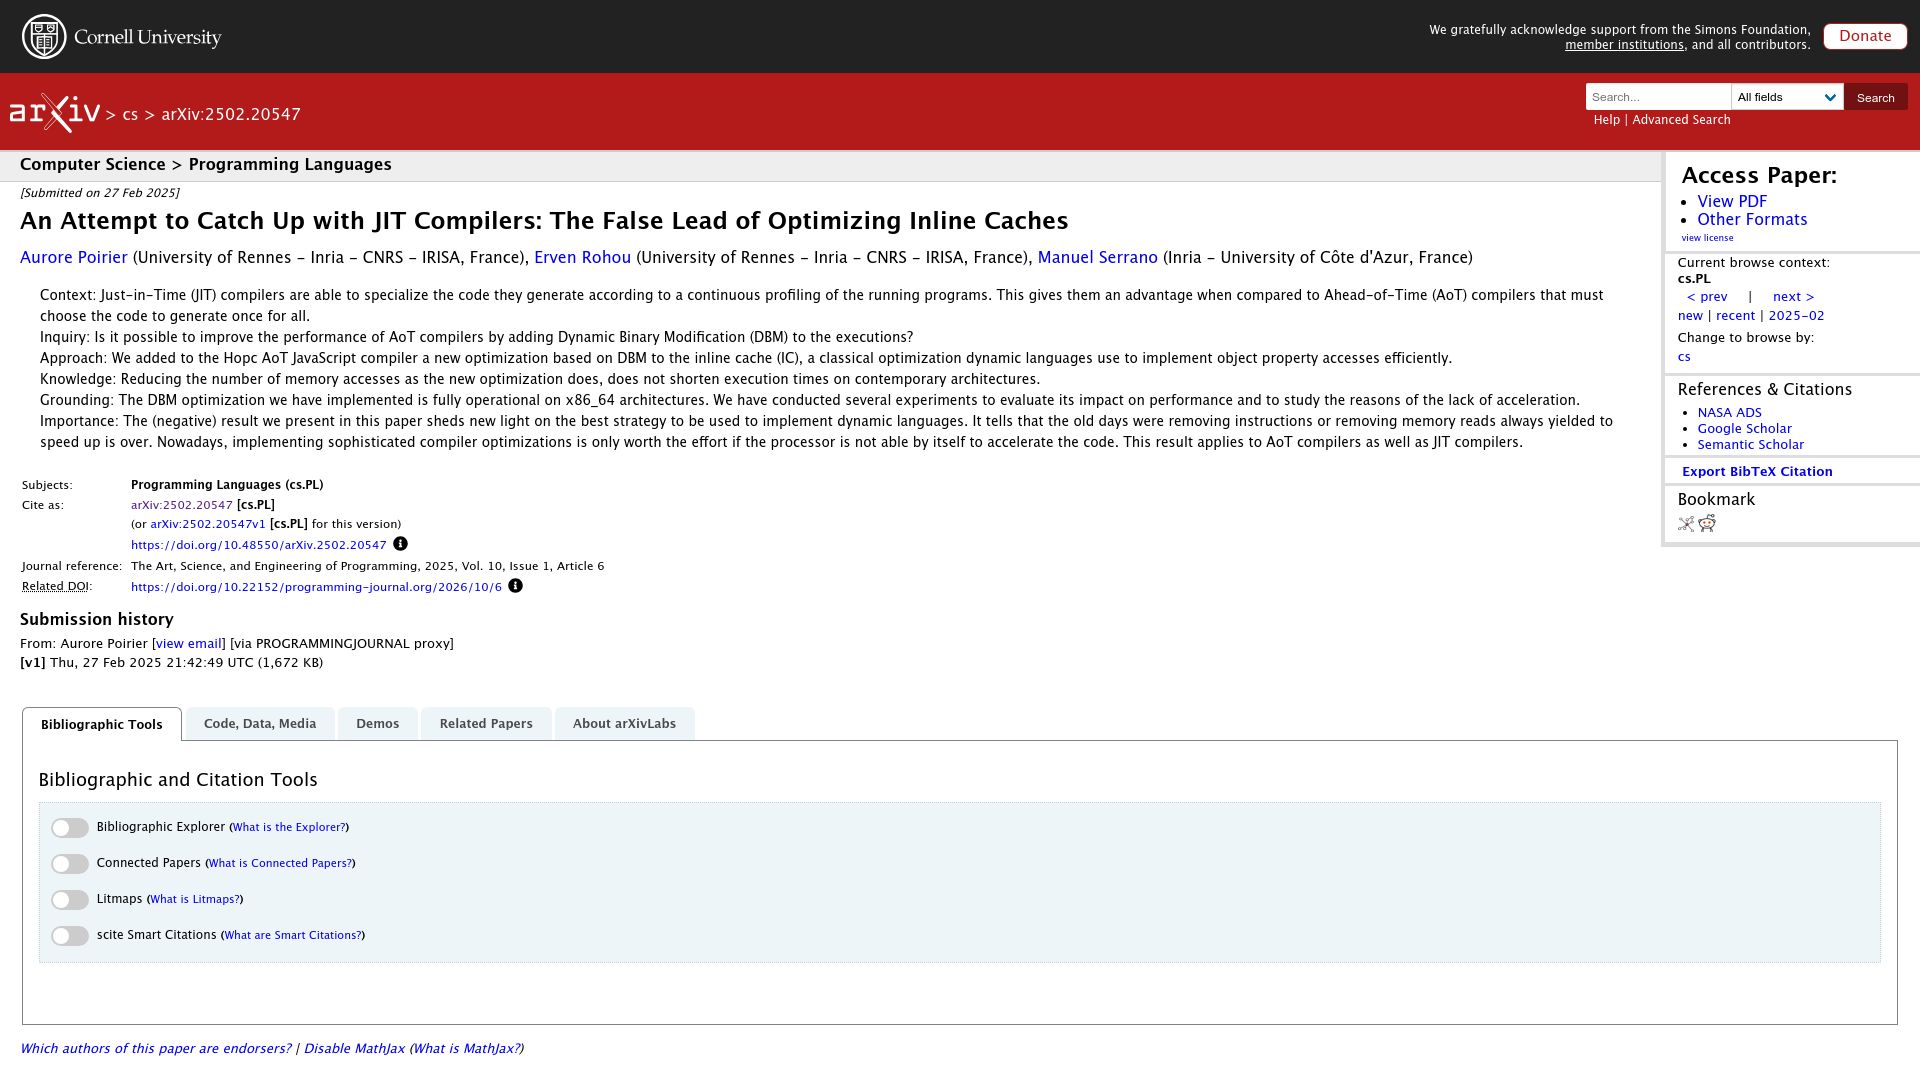The height and width of the screenshot is (1080, 1920).
Task: Open Advanced Search link
Action: 1681,120
